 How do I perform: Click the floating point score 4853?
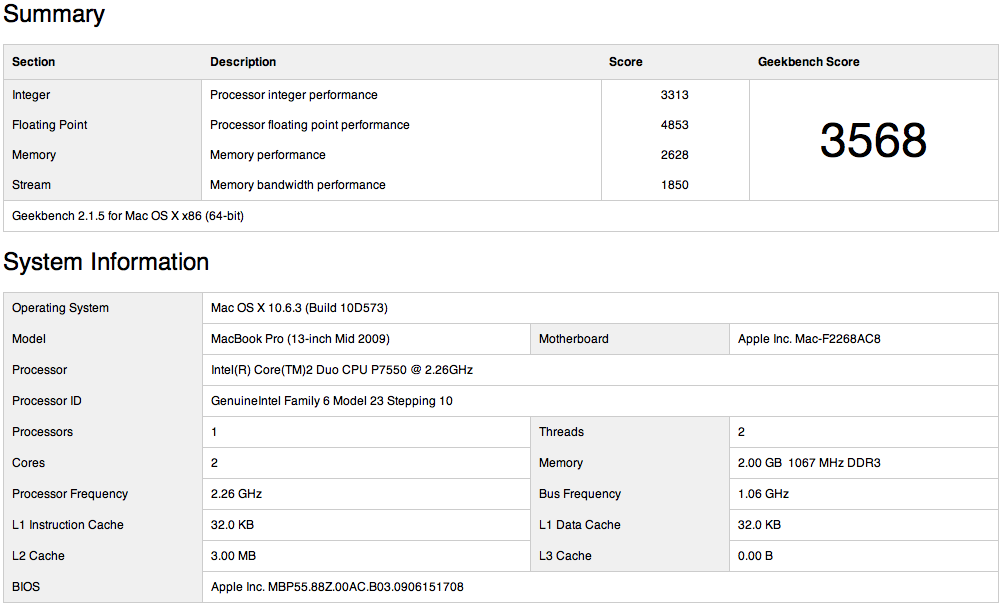[674, 125]
